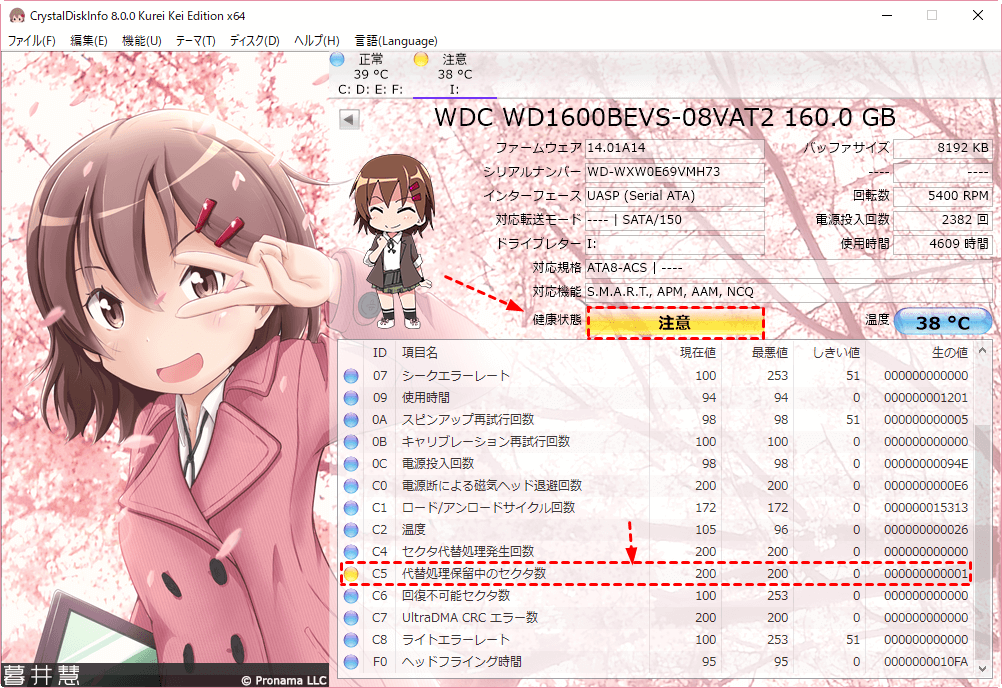Select the スピンアップ再試行回数 row

pos(656,420)
